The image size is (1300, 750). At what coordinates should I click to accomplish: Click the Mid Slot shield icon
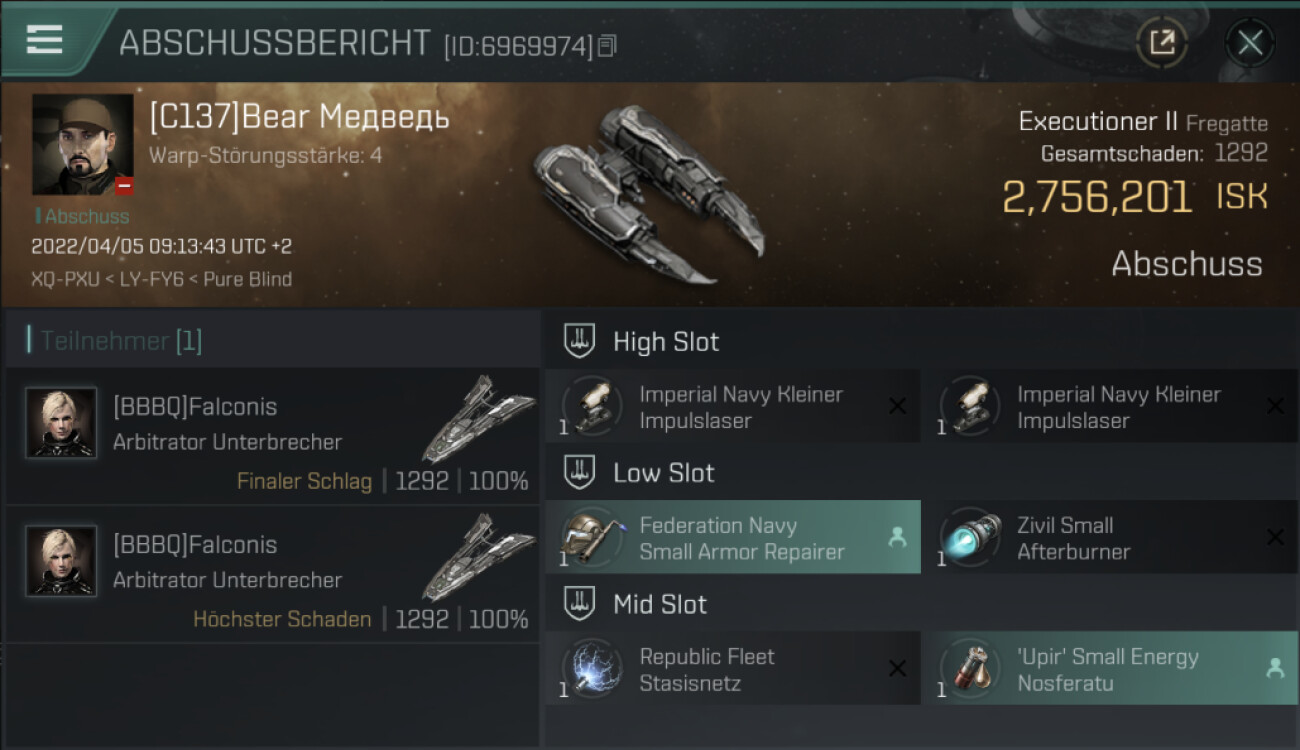pyautogui.click(x=580, y=604)
